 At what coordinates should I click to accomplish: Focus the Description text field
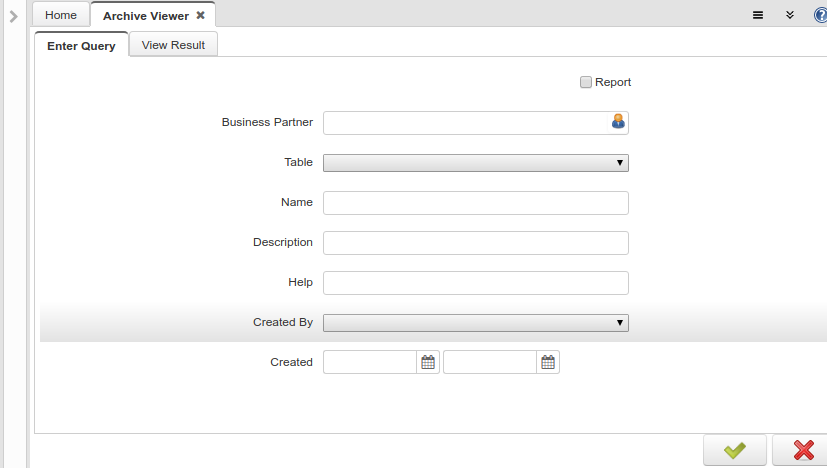point(476,243)
